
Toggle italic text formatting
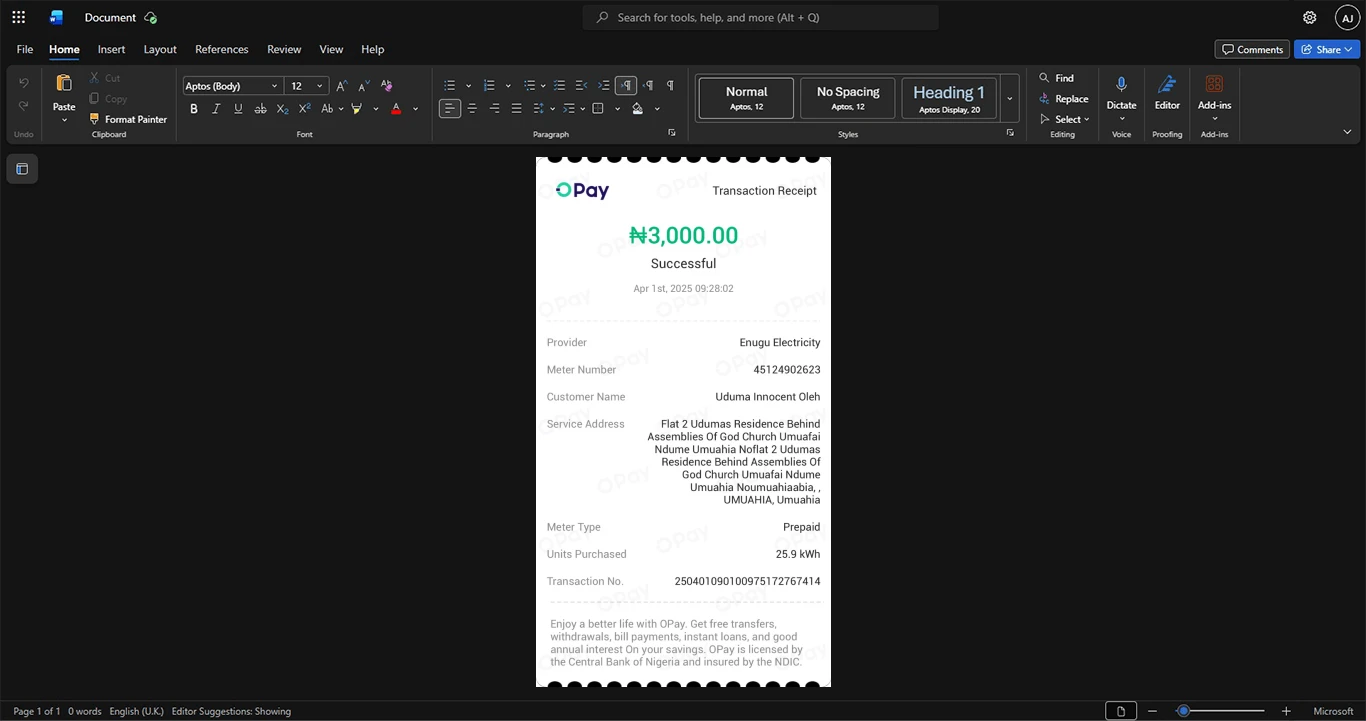point(216,108)
